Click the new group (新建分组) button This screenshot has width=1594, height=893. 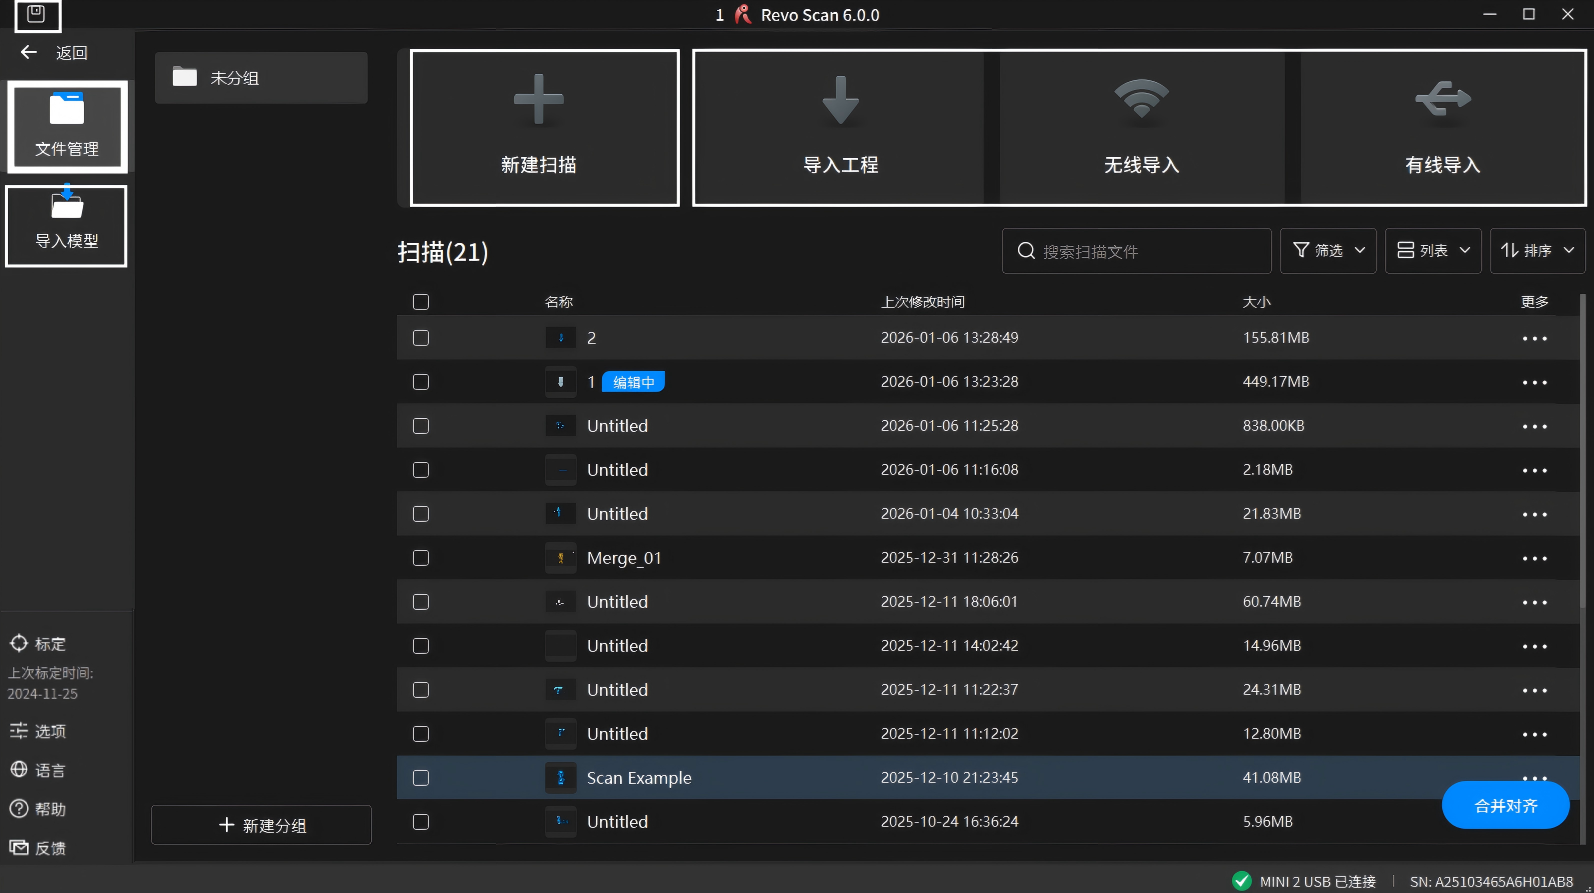pos(262,825)
